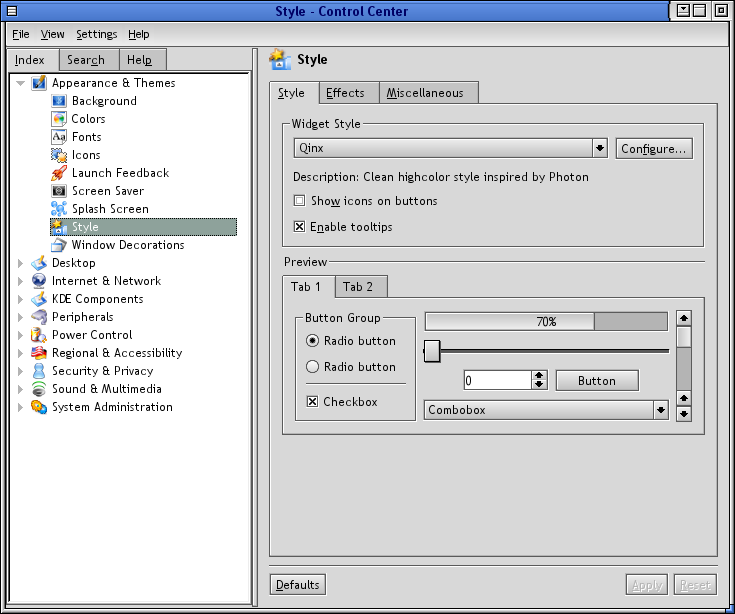The width and height of the screenshot is (735, 614).
Task: Click the preview scrollbar up arrow at top
Action: pyautogui.click(x=684, y=318)
